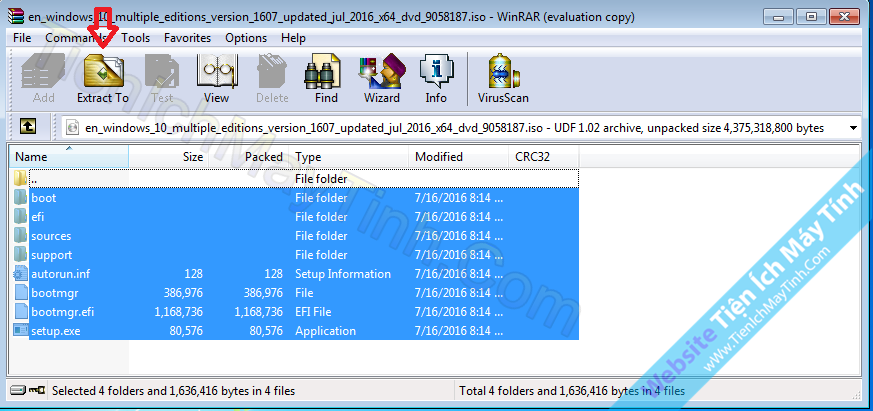
Task: Click the WinRAR title bar books icon
Action: pyautogui.click(x=18, y=16)
